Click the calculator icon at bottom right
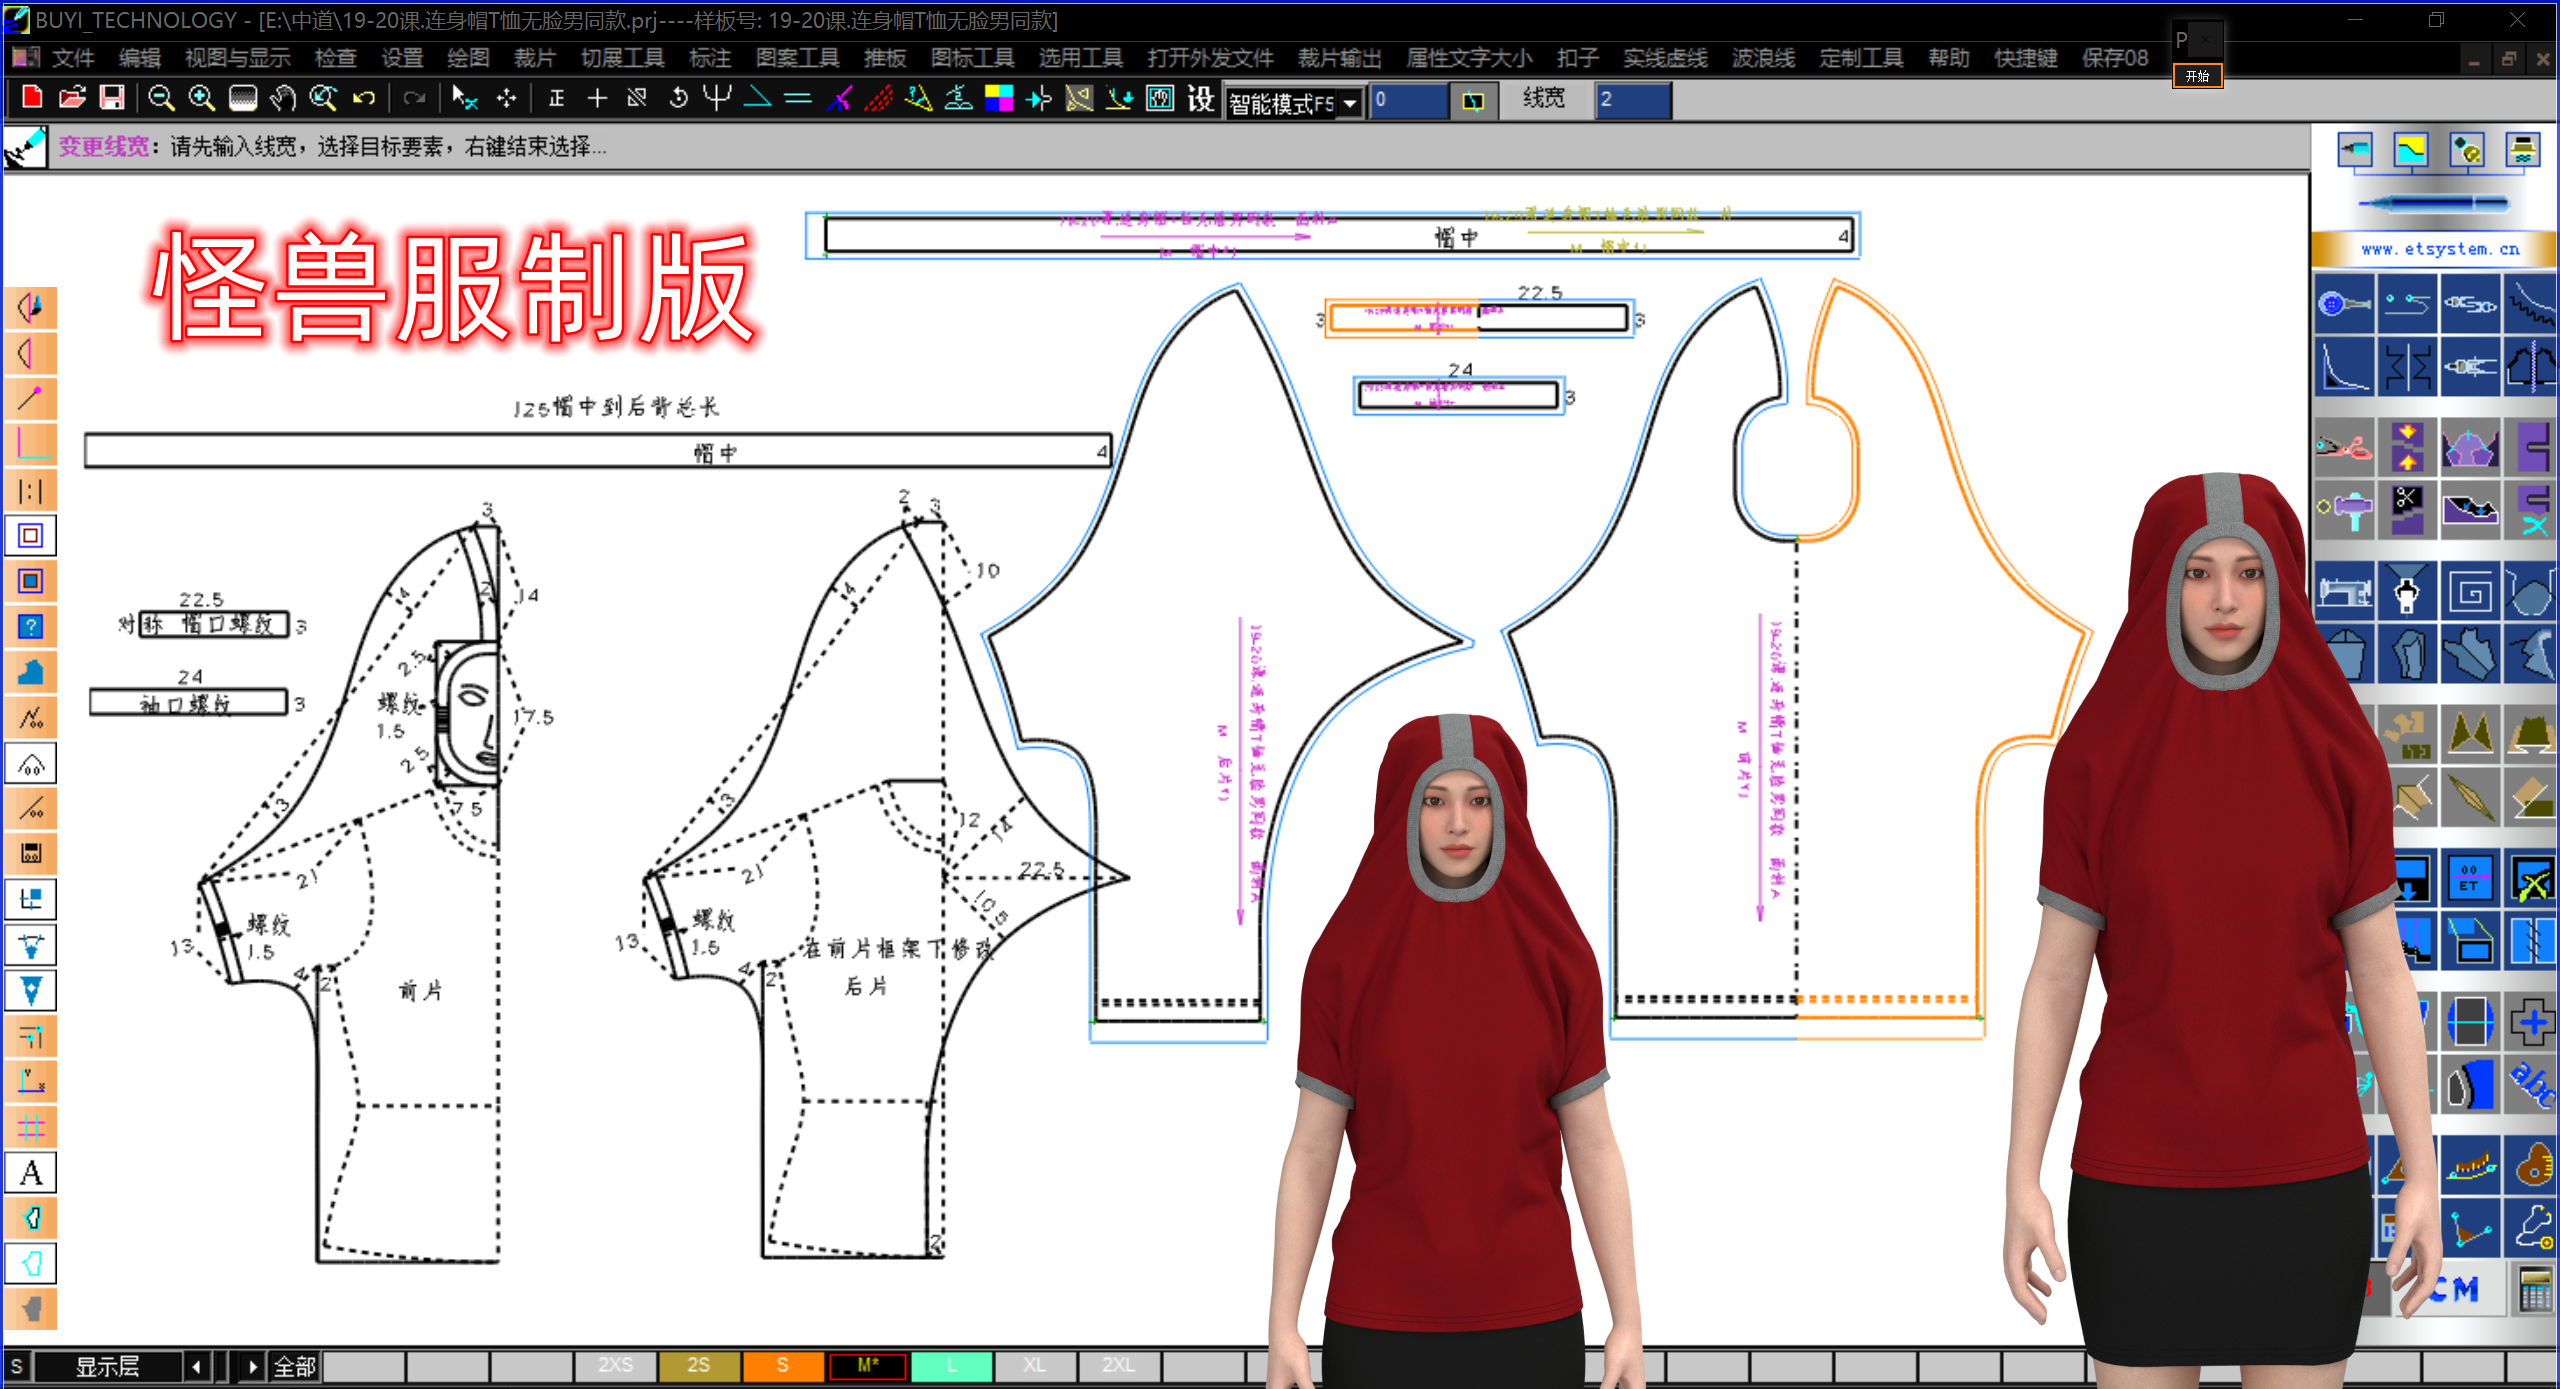2560x1389 pixels. [x=2535, y=1289]
